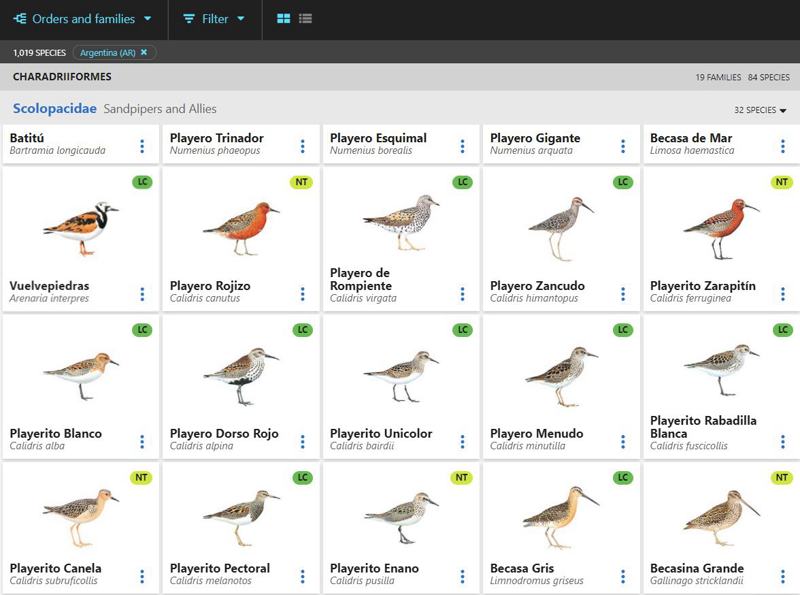Open more options for Playerito Blanco
The height and width of the screenshot is (595, 800).
142,441
